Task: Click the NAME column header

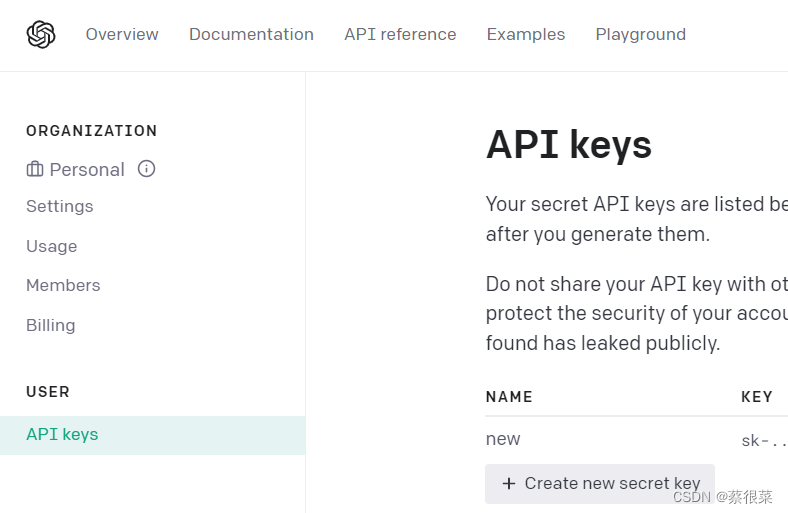Action: click(x=509, y=397)
